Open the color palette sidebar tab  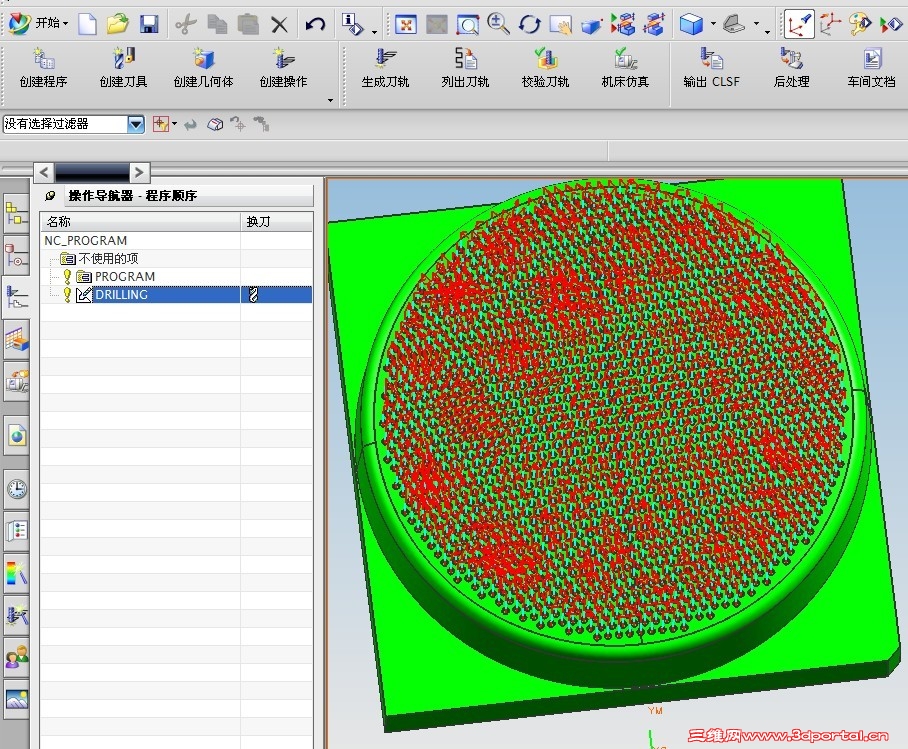(17, 573)
